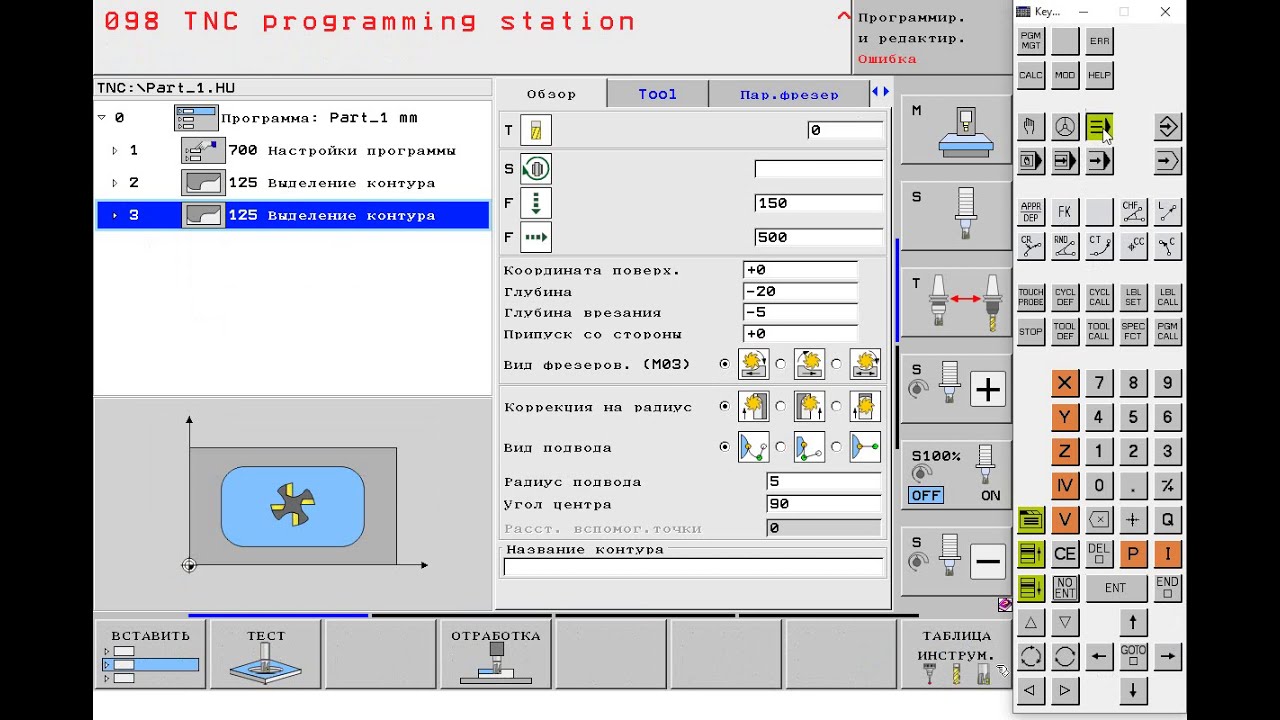
Task: Select second Вид подвода radio option
Action: [x=780, y=447]
